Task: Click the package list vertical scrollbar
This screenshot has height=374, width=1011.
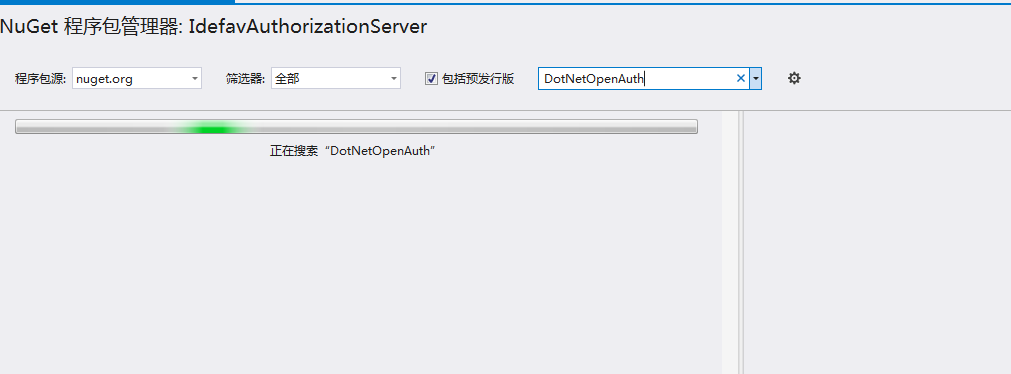Action: tap(731, 242)
